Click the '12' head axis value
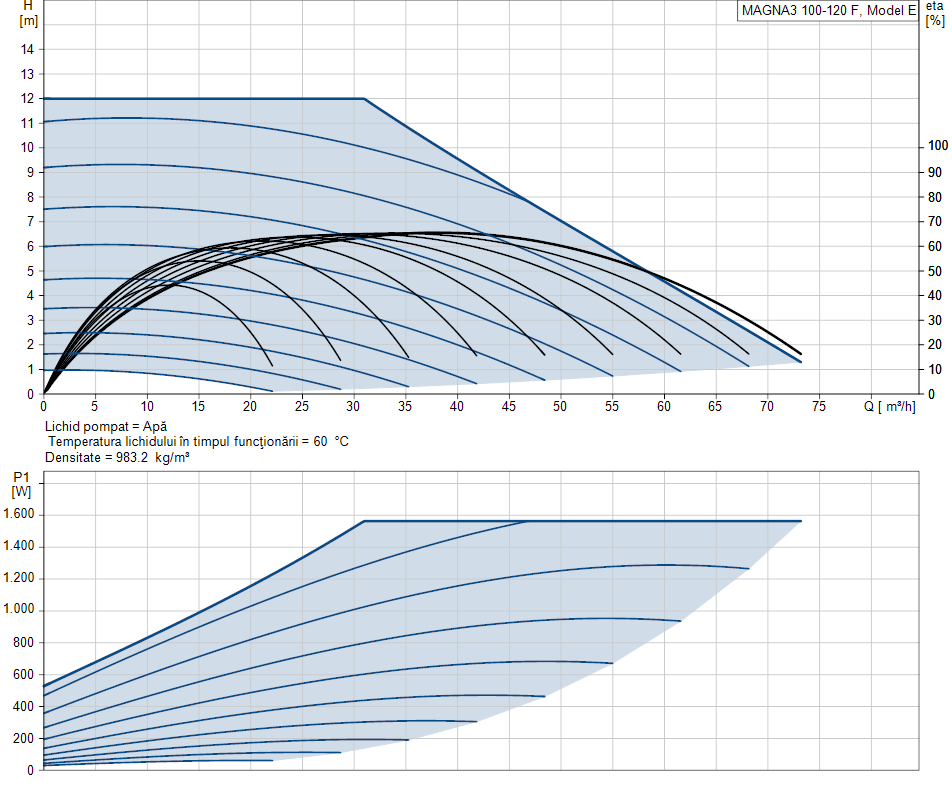This screenshot has width=952, height=788. click(x=27, y=98)
